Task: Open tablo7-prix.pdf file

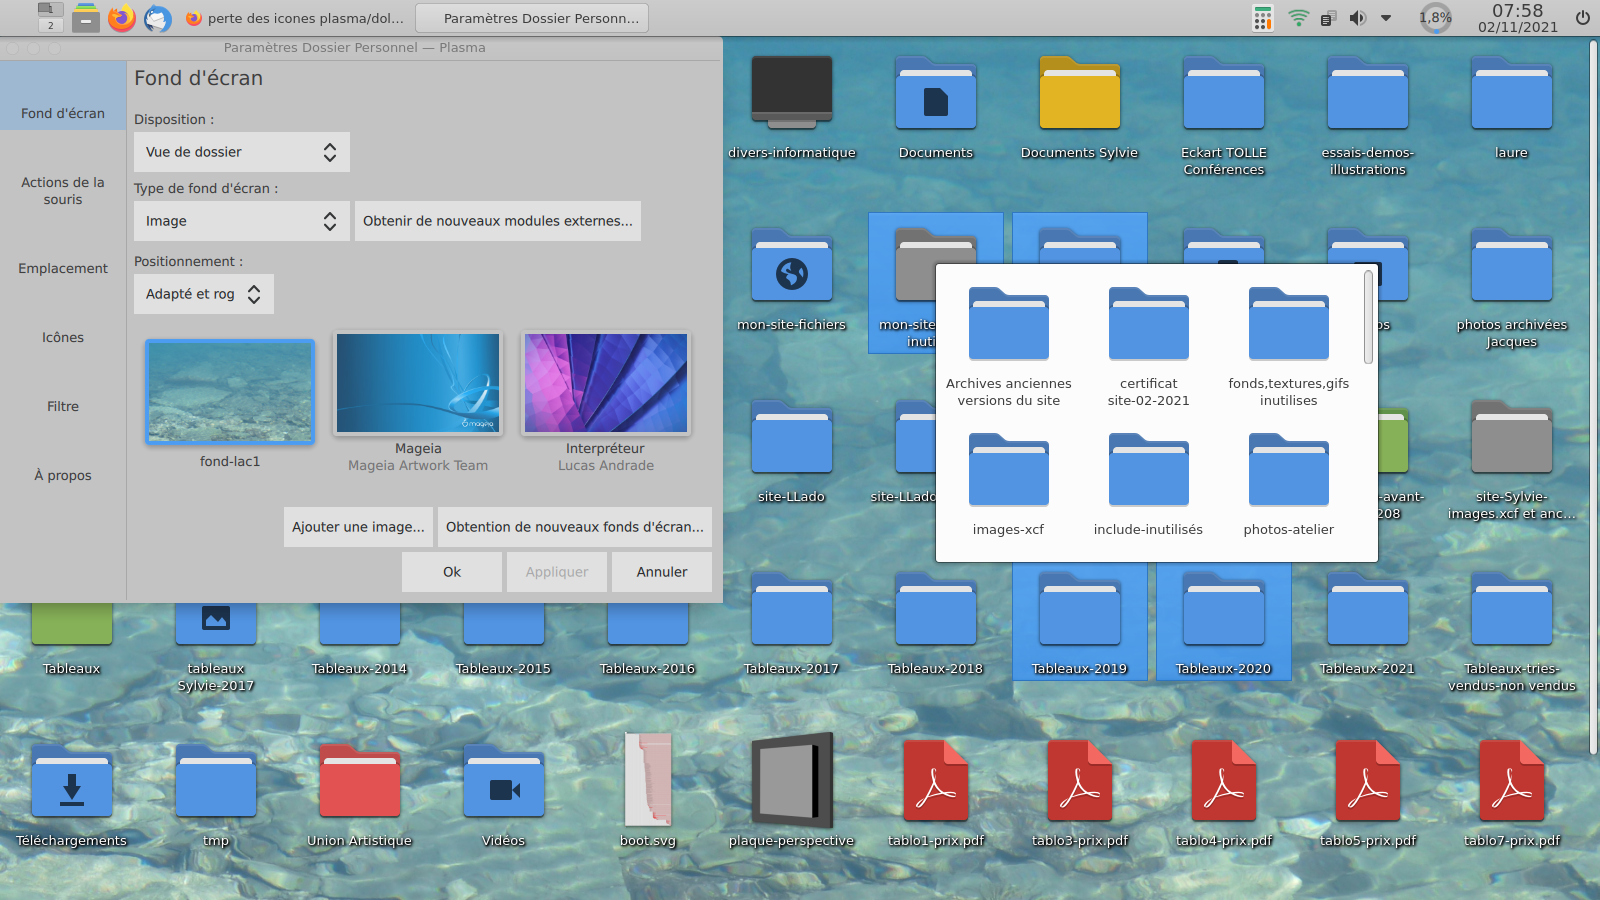Action: tap(1512, 781)
